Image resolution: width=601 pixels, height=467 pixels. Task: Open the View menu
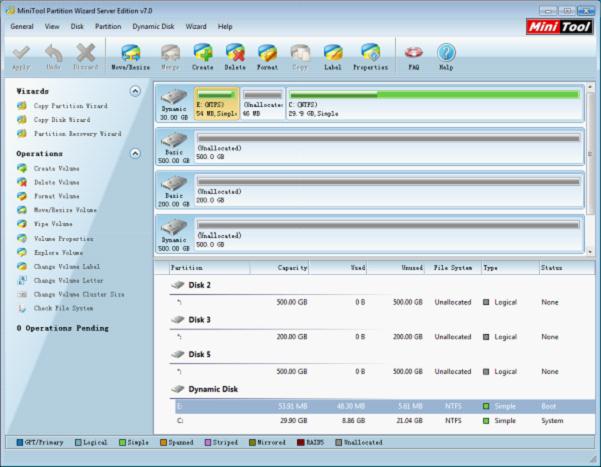pos(52,26)
